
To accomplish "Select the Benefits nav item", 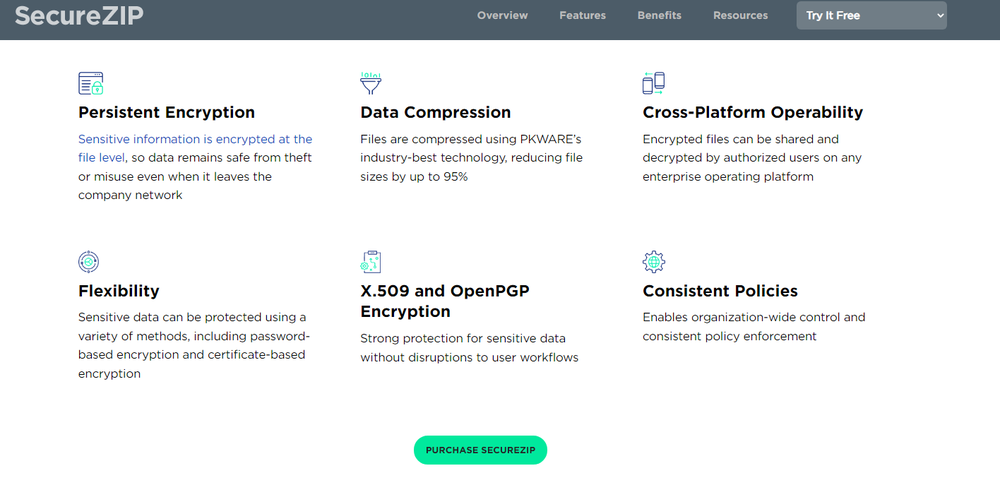I will click(659, 15).
